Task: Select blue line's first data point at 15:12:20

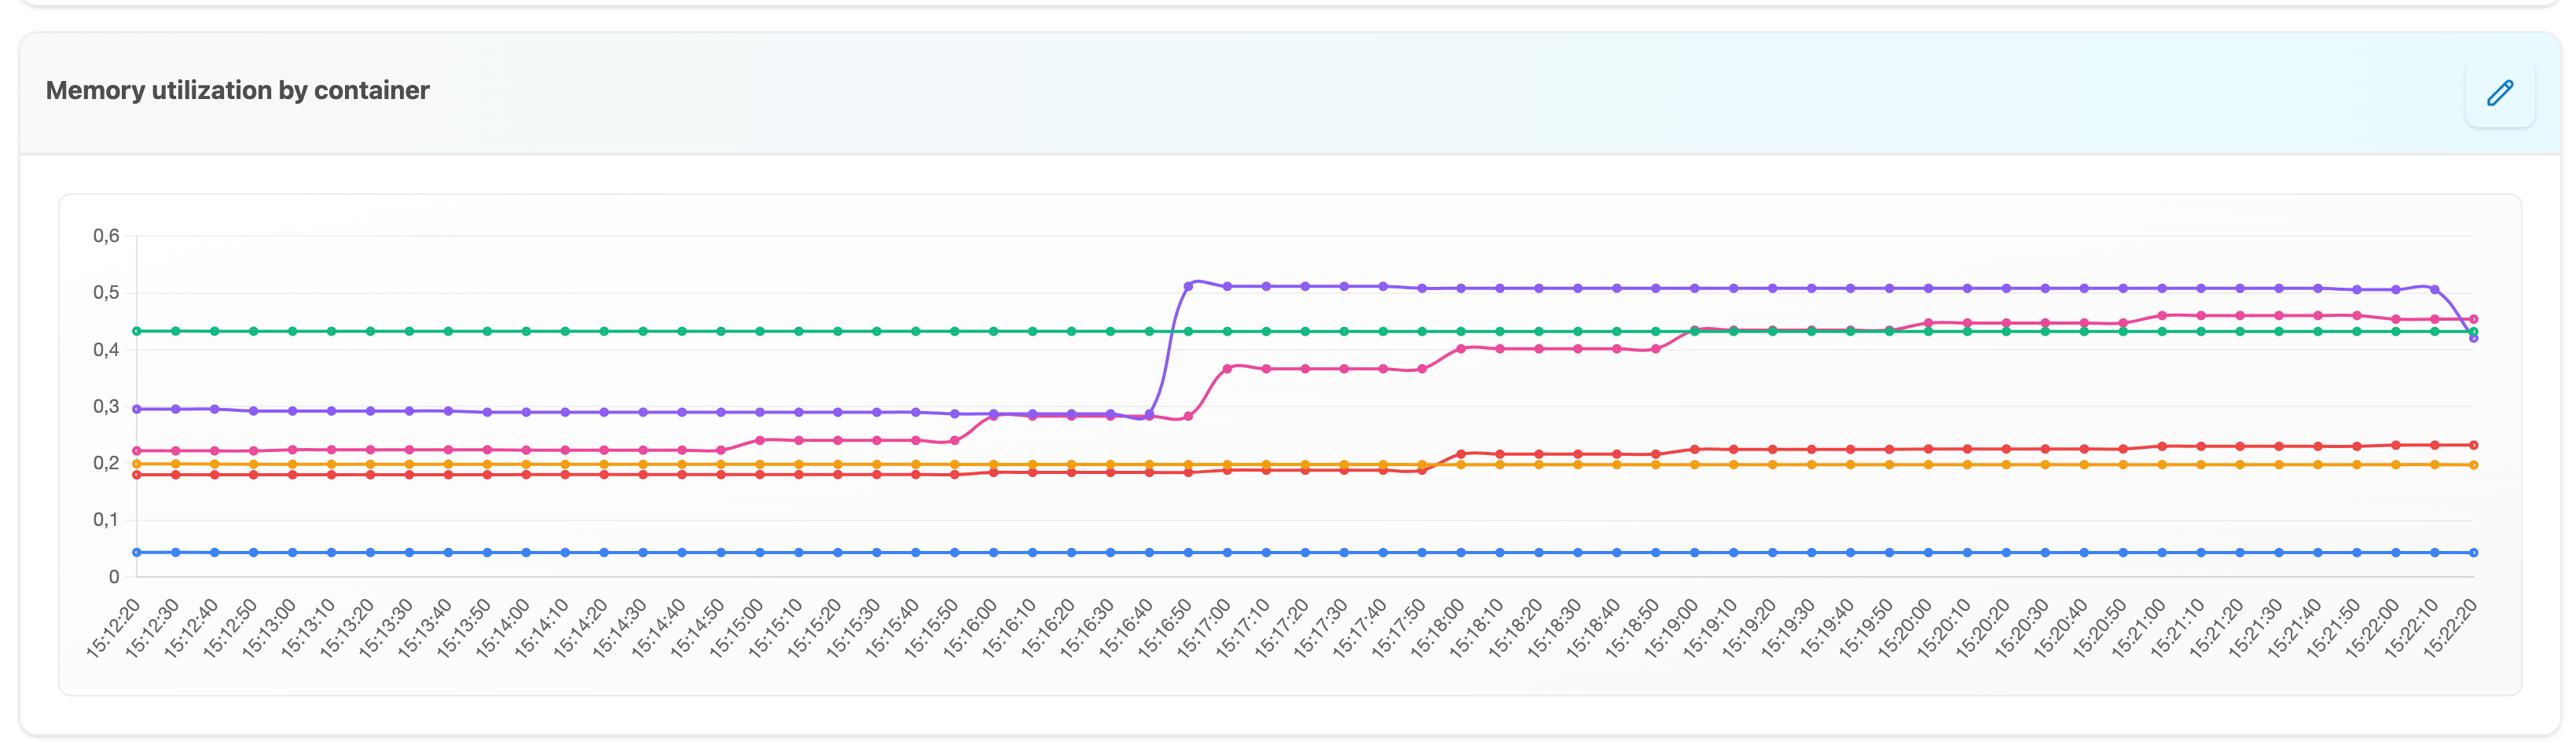Action: [x=137, y=552]
